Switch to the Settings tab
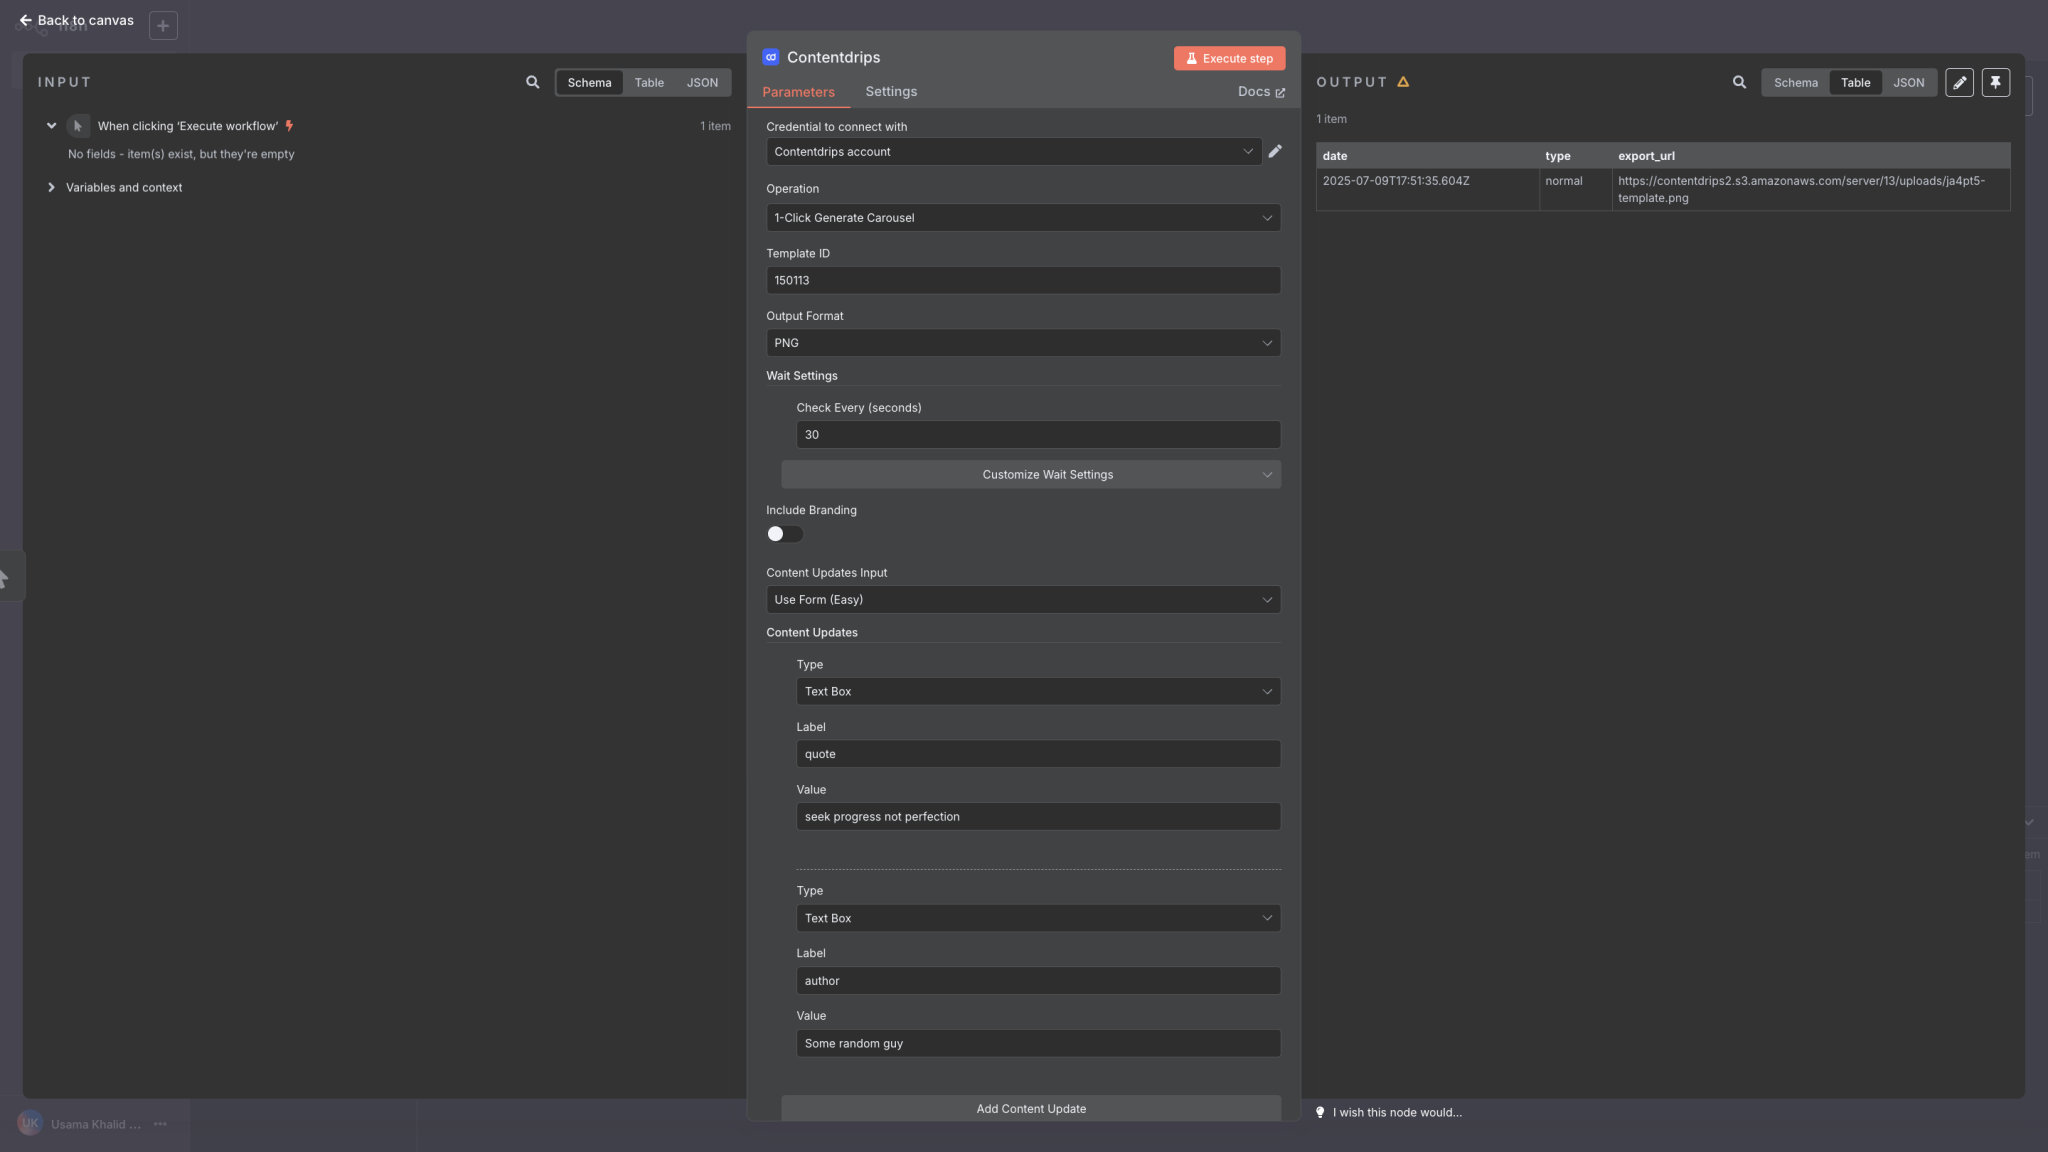This screenshot has width=2048, height=1152. click(x=891, y=91)
